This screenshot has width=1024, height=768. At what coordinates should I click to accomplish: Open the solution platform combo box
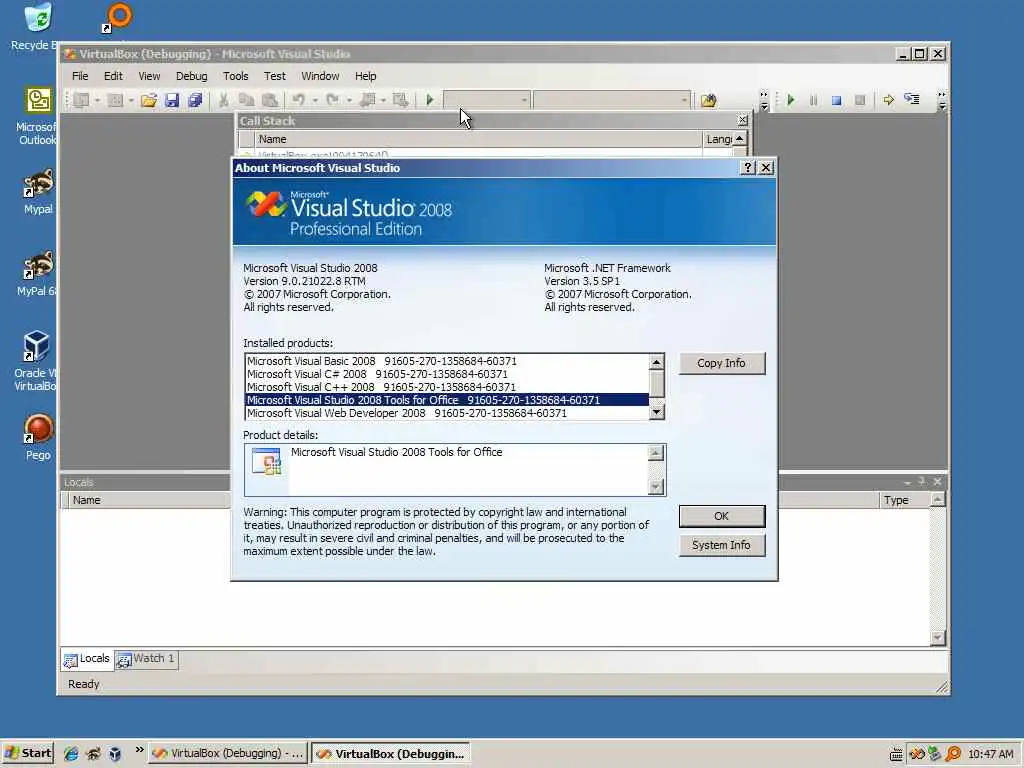click(x=612, y=100)
